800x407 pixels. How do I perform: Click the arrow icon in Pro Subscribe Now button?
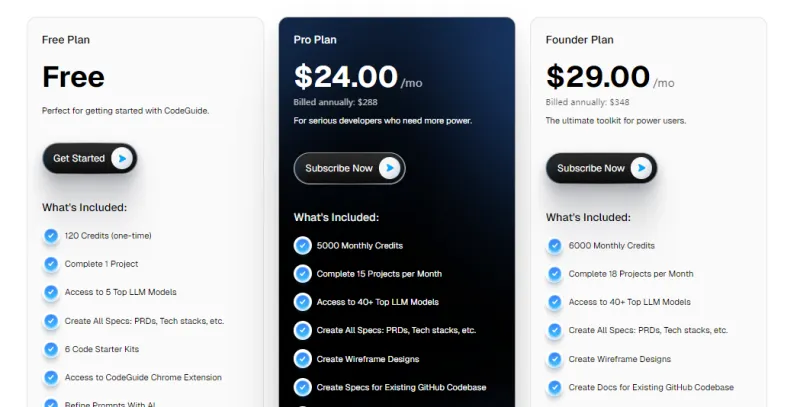pos(389,168)
